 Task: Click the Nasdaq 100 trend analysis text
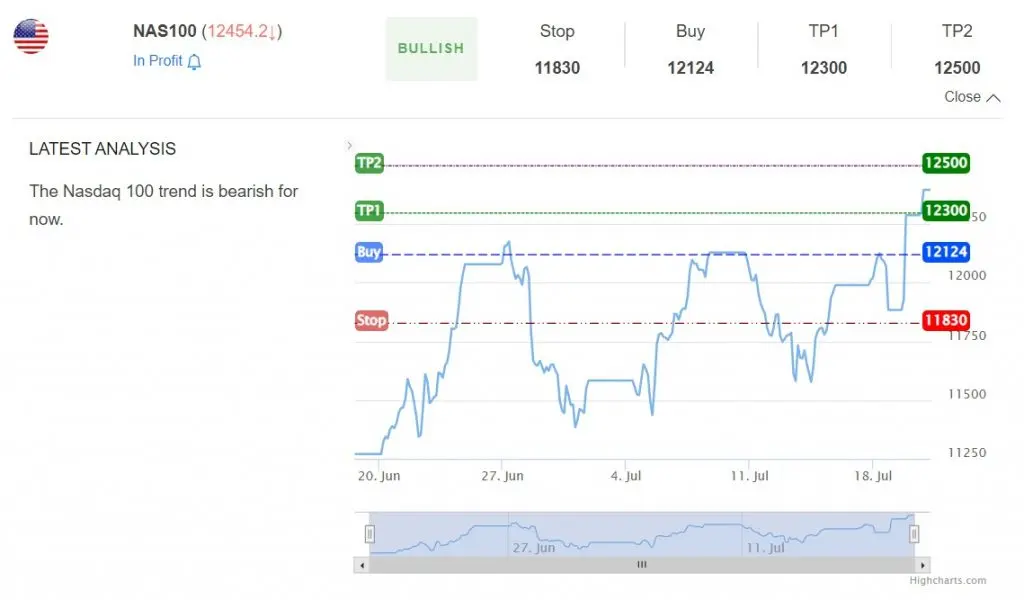pyautogui.click(x=163, y=205)
